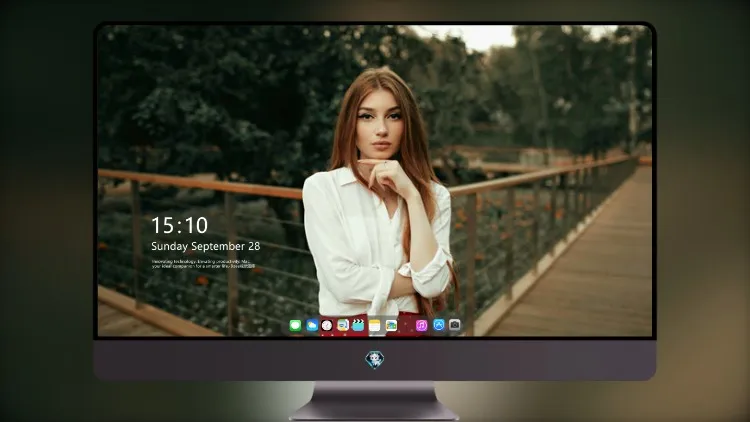Screen dimensions: 750x422
Task: Click the Sunday September 28 date text
Action: pyautogui.click(x=206, y=246)
